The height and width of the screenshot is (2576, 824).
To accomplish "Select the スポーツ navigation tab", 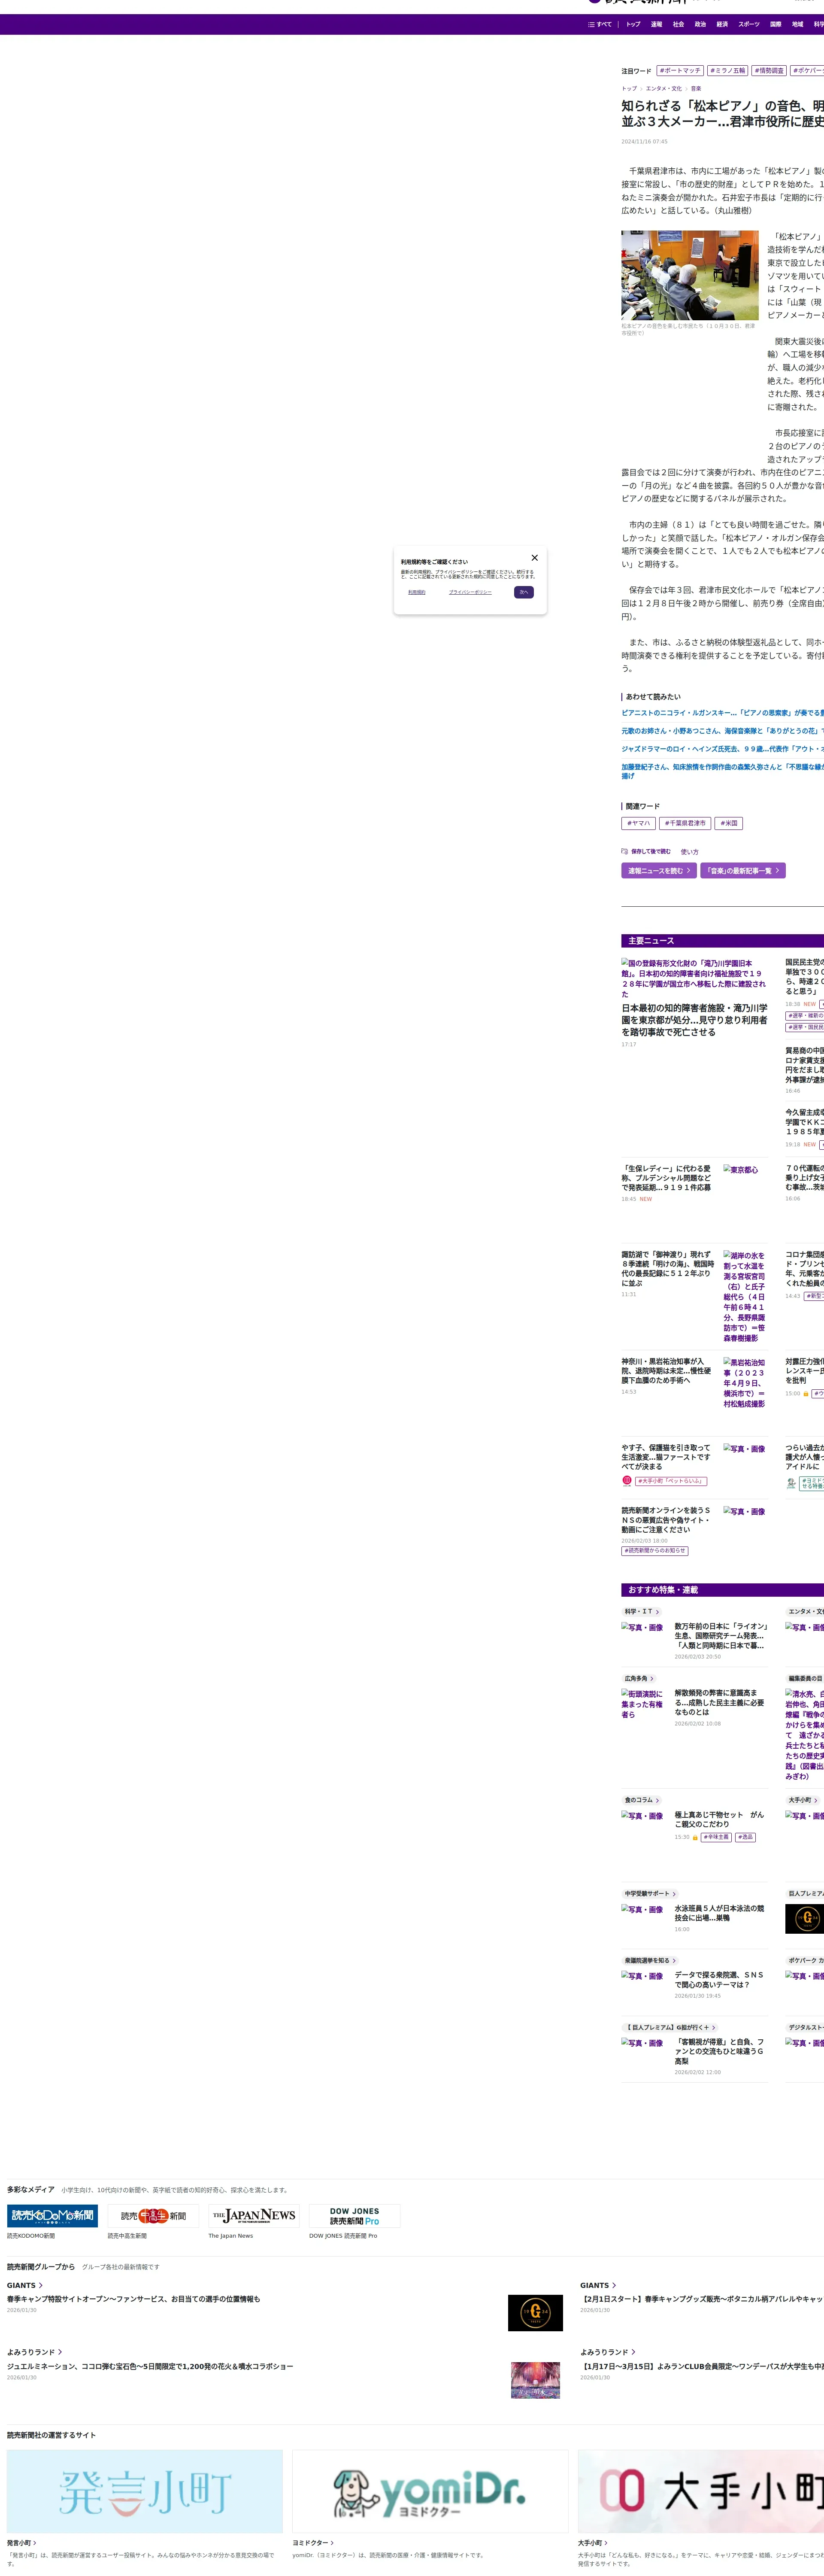I will (748, 24).
